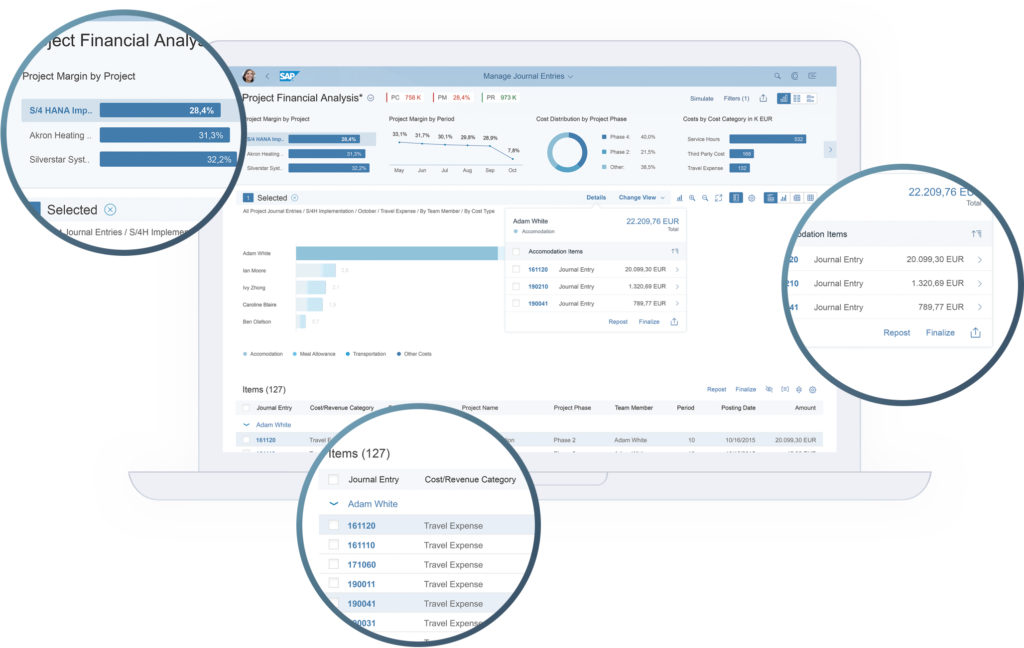Screen dimensions: 1024x648
Task: Open chart settings gear in Selected toolbar
Action: [751, 198]
